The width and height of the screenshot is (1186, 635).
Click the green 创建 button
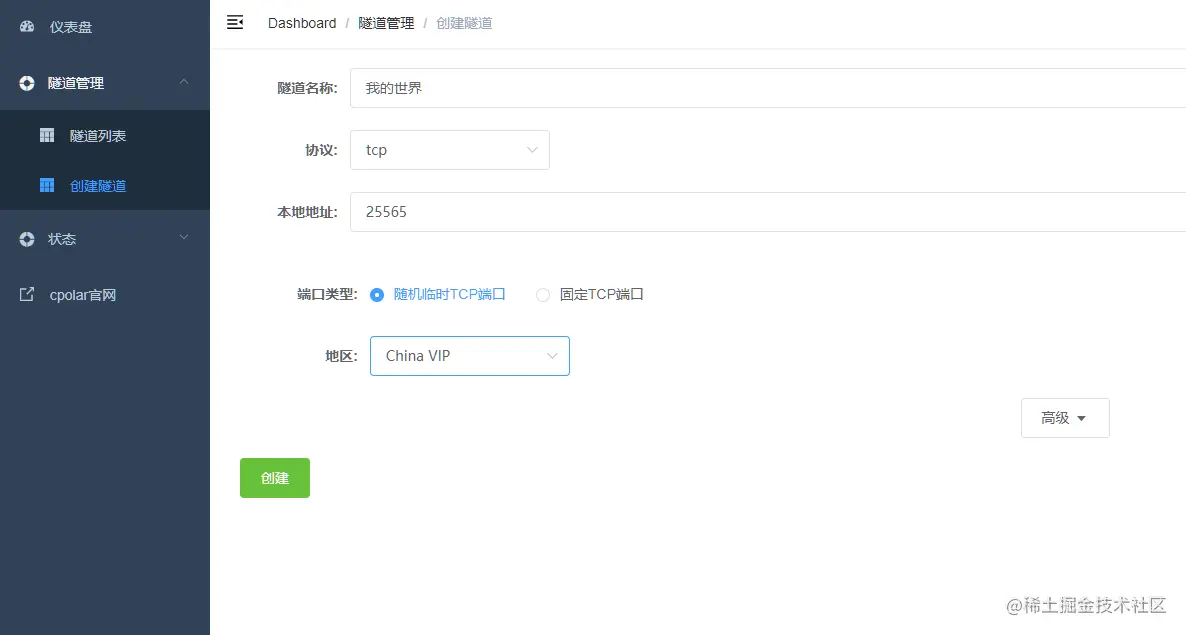pos(275,478)
